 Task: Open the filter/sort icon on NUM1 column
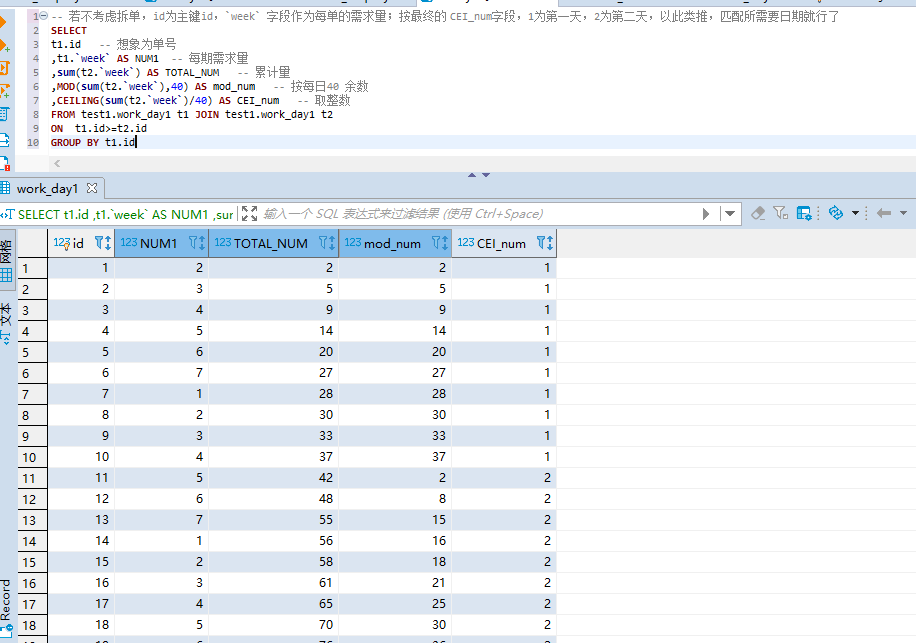click(x=197, y=243)
